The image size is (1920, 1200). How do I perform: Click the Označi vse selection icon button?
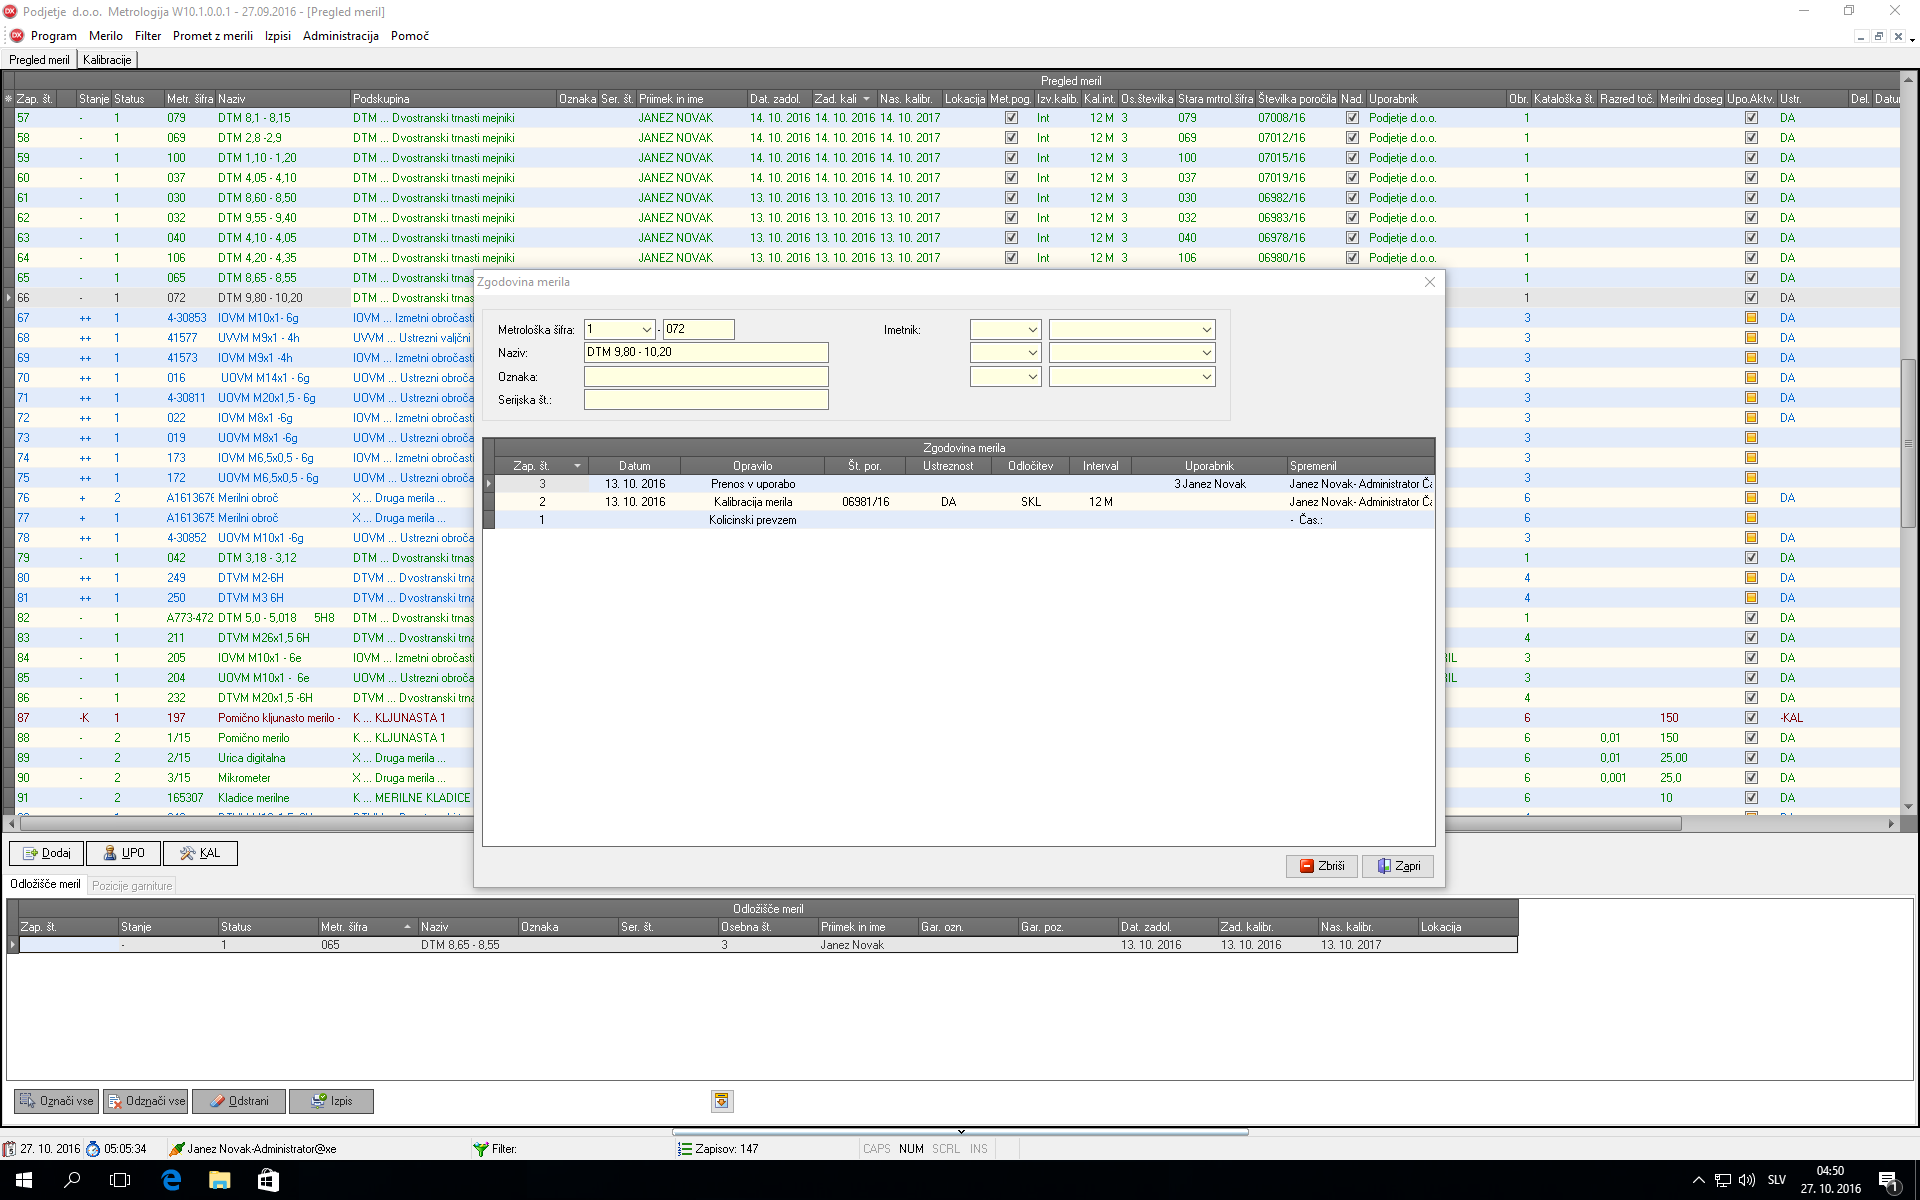[x=56, y=1101]
